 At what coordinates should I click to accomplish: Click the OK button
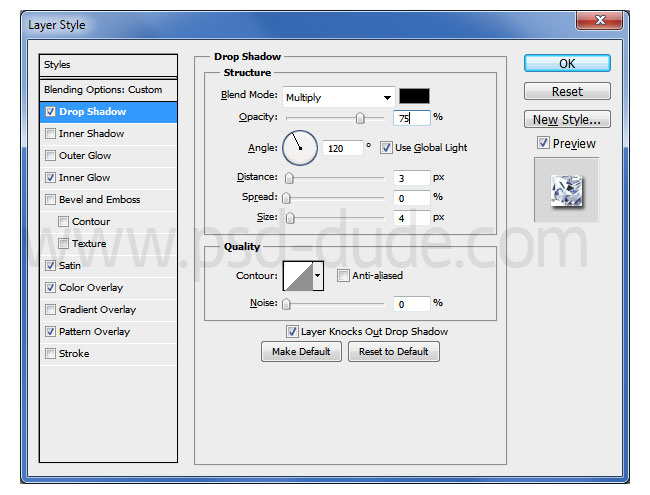coord(567,63)
